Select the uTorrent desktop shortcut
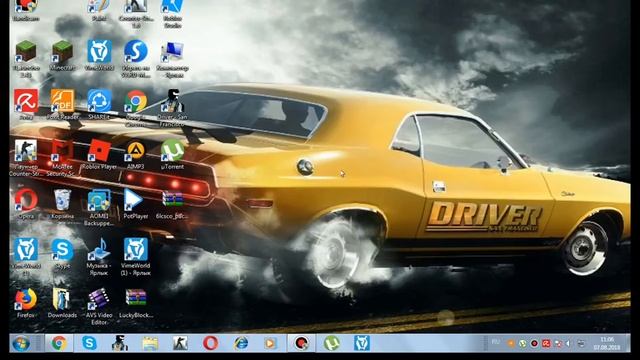This screenshot has width=640, height=360. coord(172,154)
